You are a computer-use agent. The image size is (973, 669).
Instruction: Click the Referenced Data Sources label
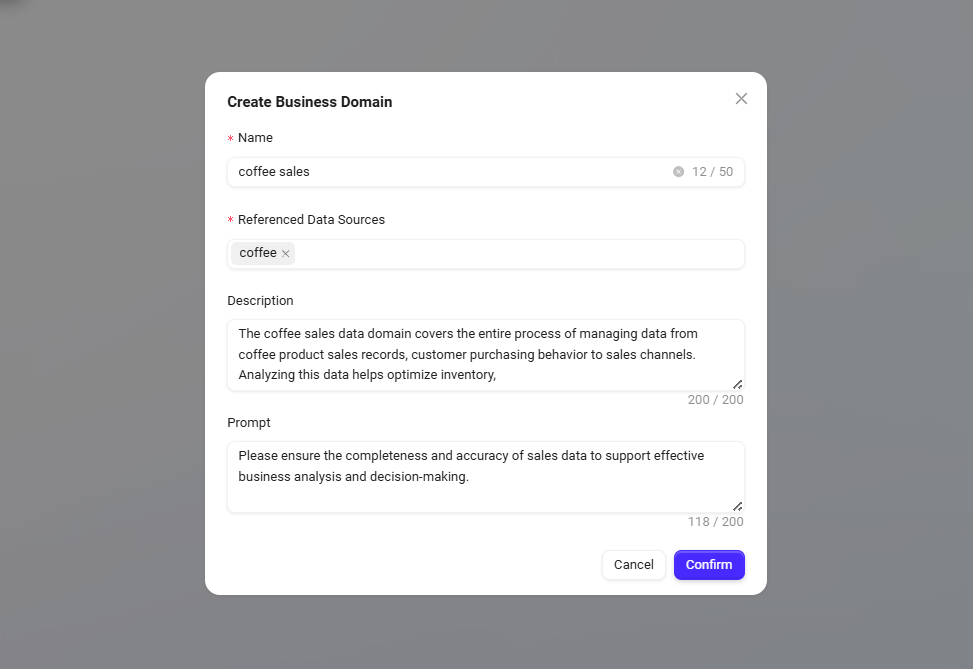click(x=311, y=220)
